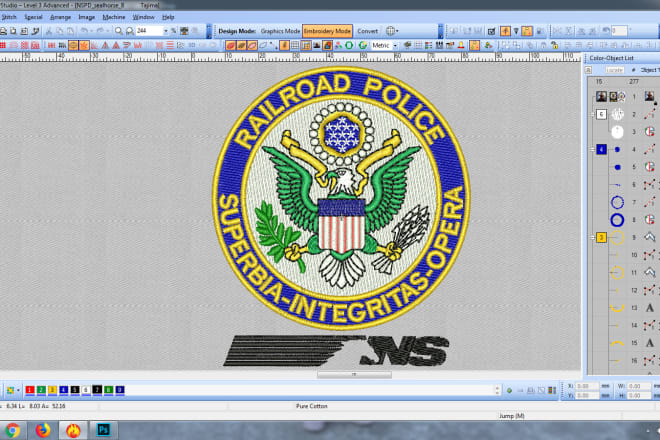Click the padlock lock icon
Viewport: 660px width, 440px height.
pyautogui.click(x=554, y=45)
